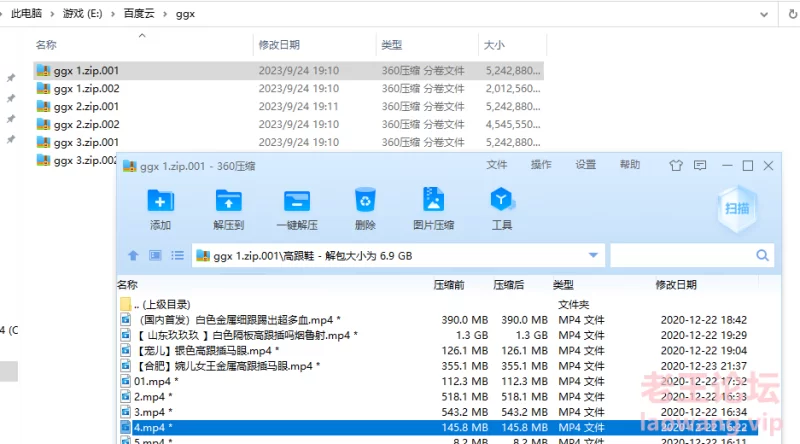
Task: Select the ggx 3.zip.001 file name
Action: pos(86,142)
